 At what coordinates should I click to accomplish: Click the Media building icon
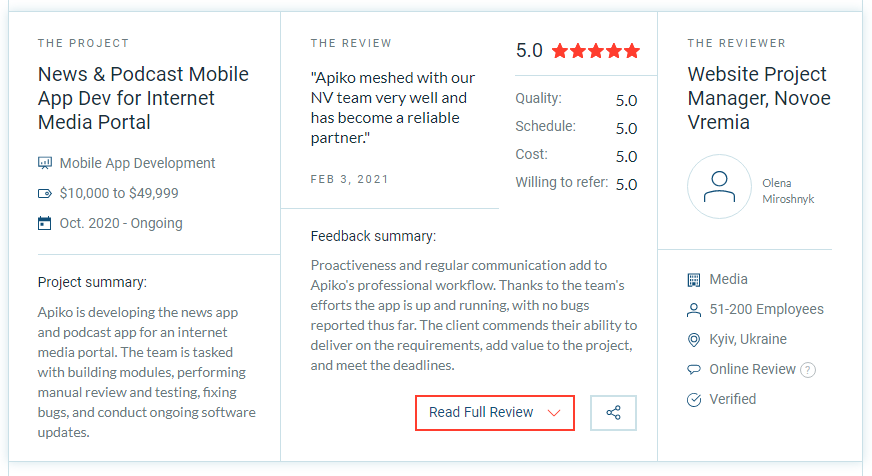[693, 280]
